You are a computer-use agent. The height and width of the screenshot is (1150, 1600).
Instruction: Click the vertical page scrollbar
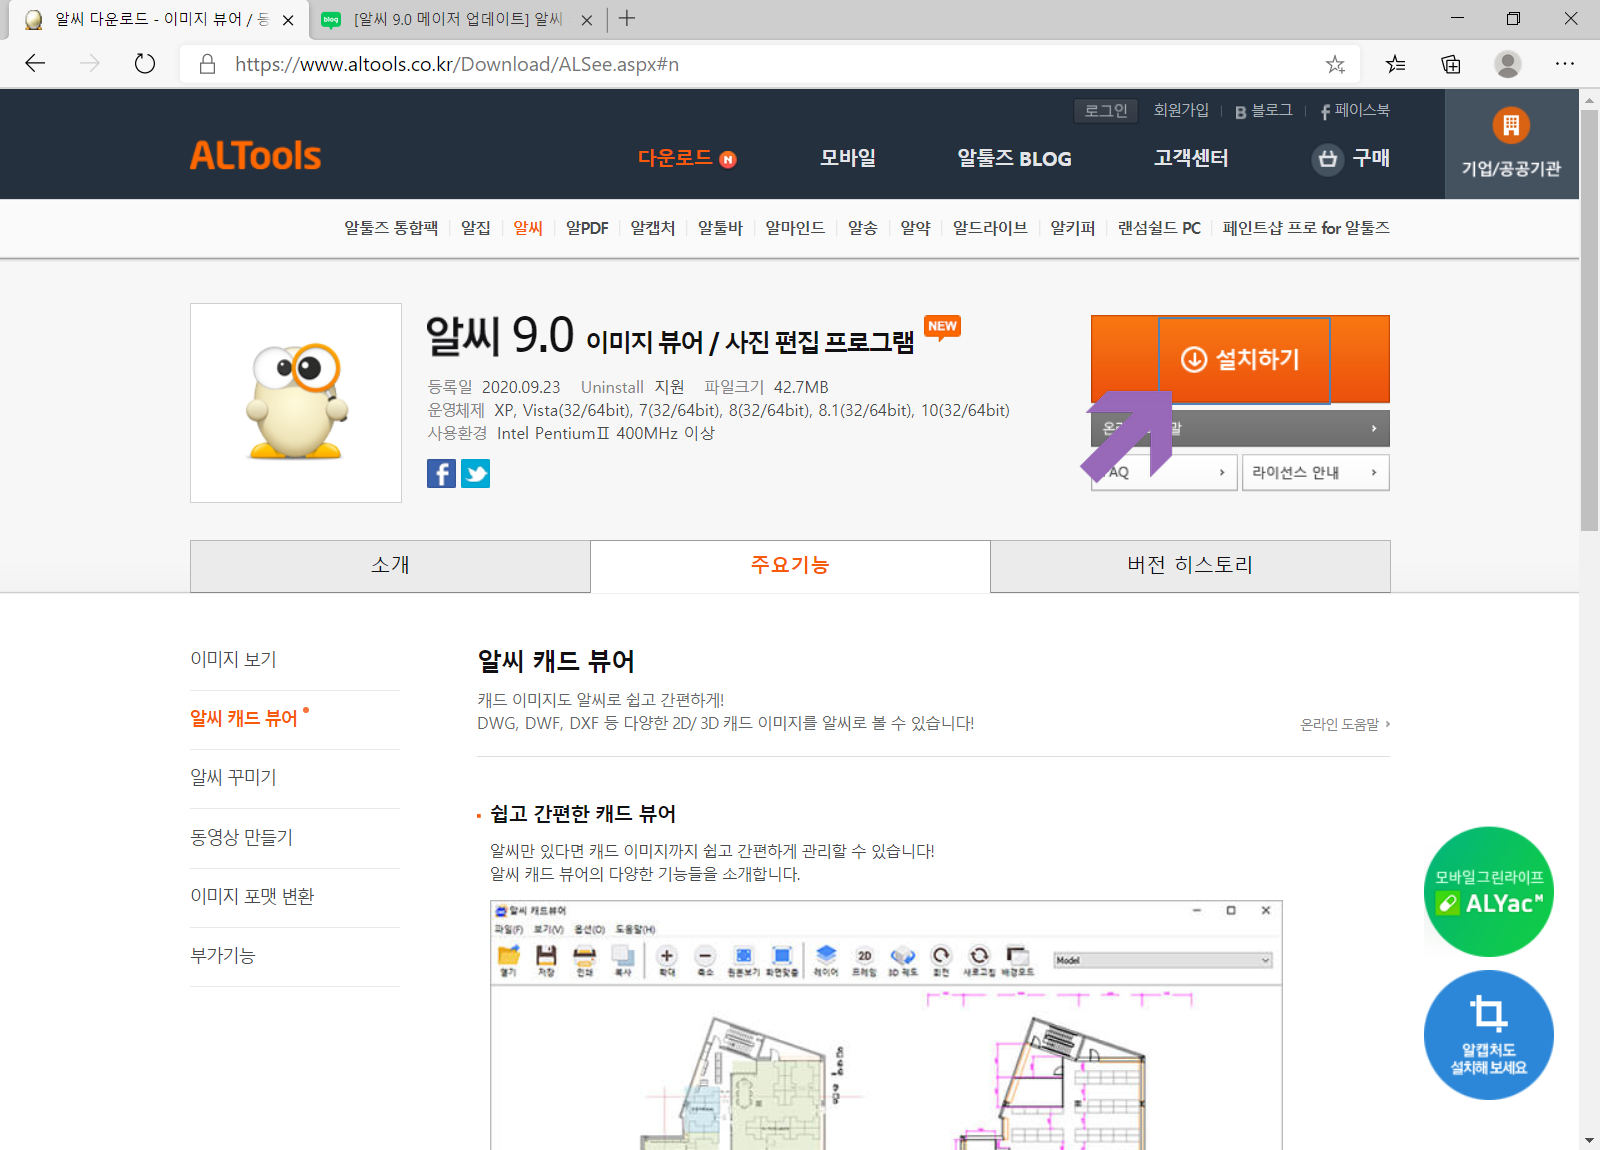pos(1589,320)
